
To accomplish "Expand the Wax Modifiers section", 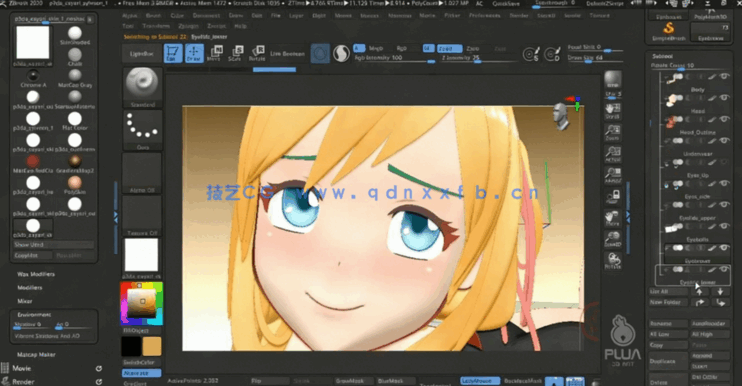I will [36, 274].
